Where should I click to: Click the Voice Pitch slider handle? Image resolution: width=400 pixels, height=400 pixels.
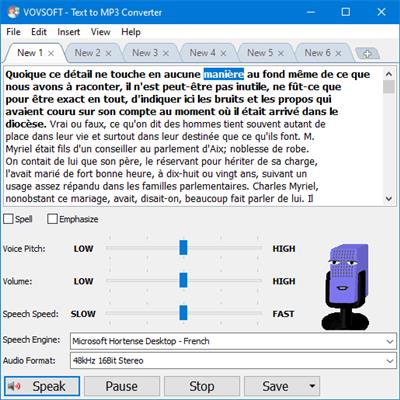pos(183,247)
